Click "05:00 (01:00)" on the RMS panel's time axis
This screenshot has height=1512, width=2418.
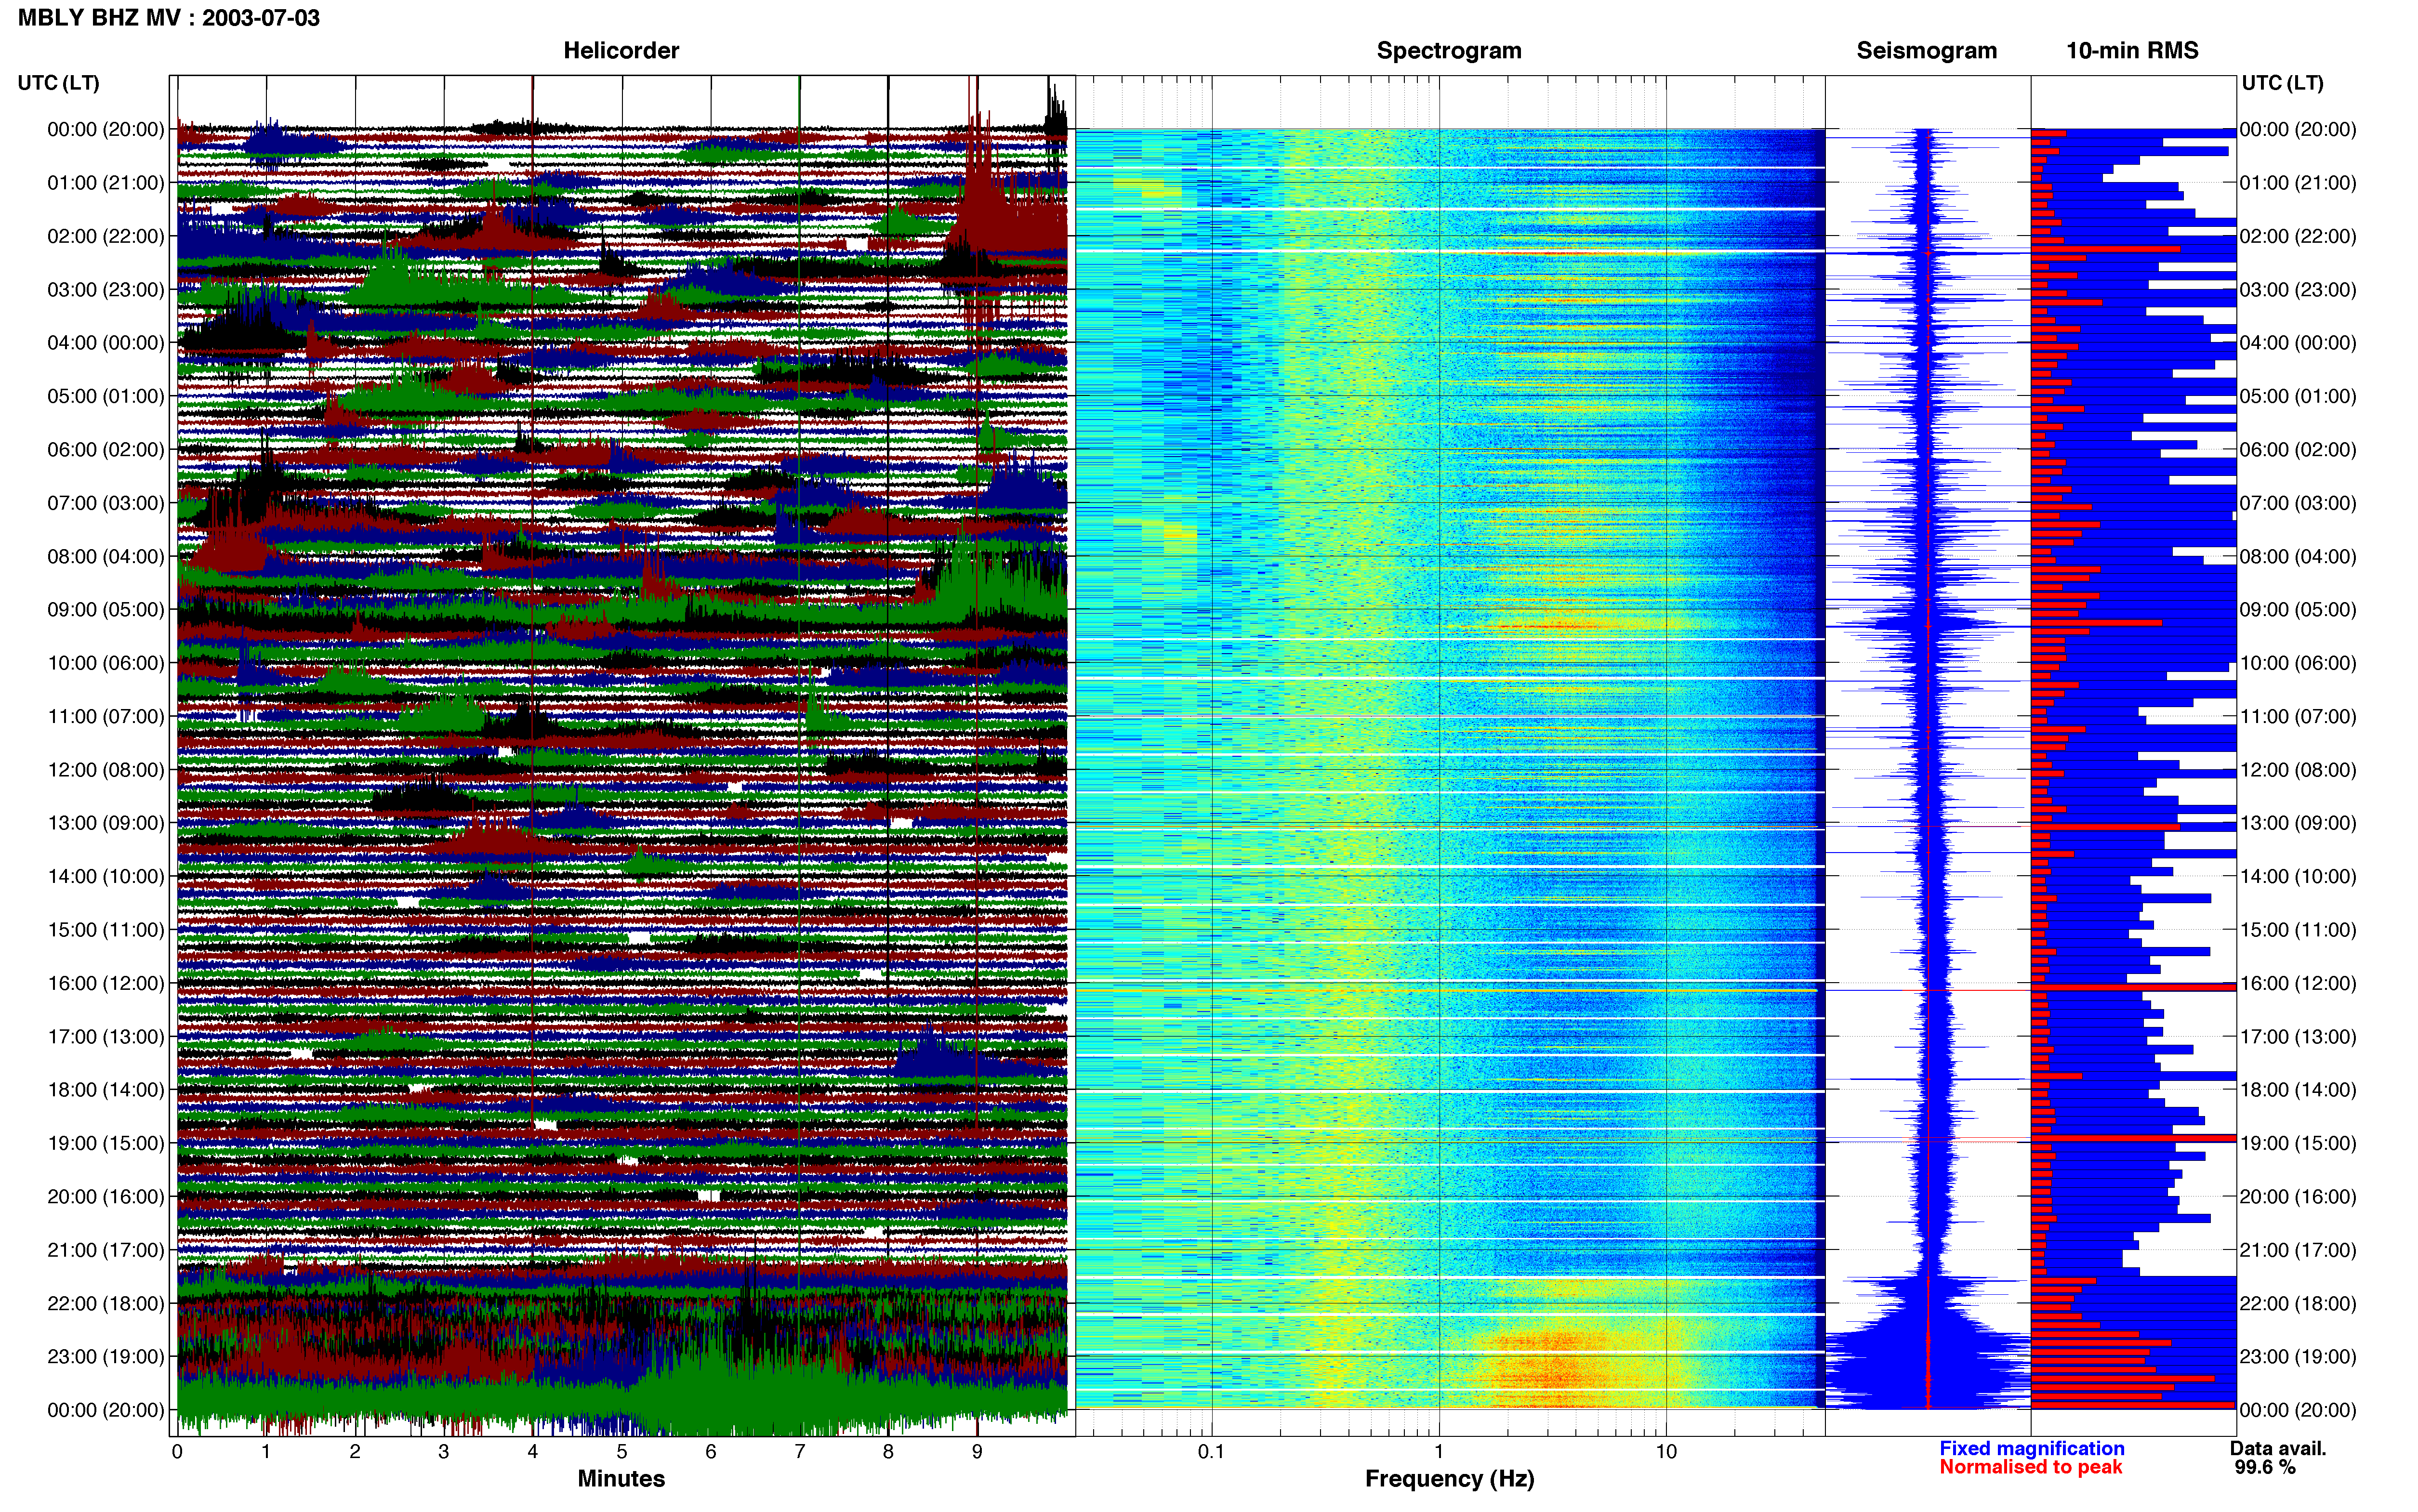pos(2298,396)
